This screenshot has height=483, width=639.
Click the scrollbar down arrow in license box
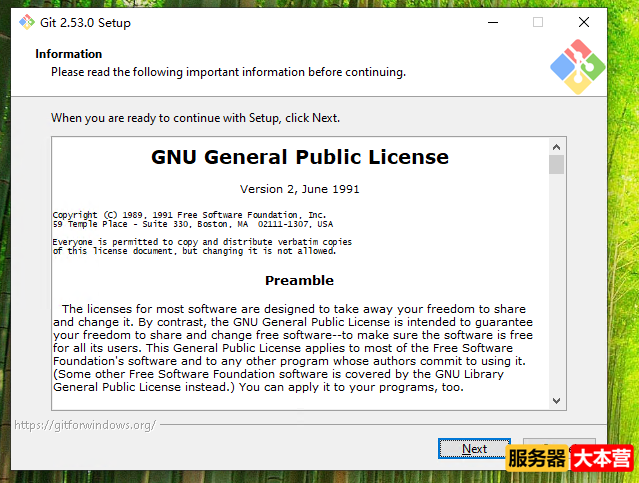(x=556, y=399)
